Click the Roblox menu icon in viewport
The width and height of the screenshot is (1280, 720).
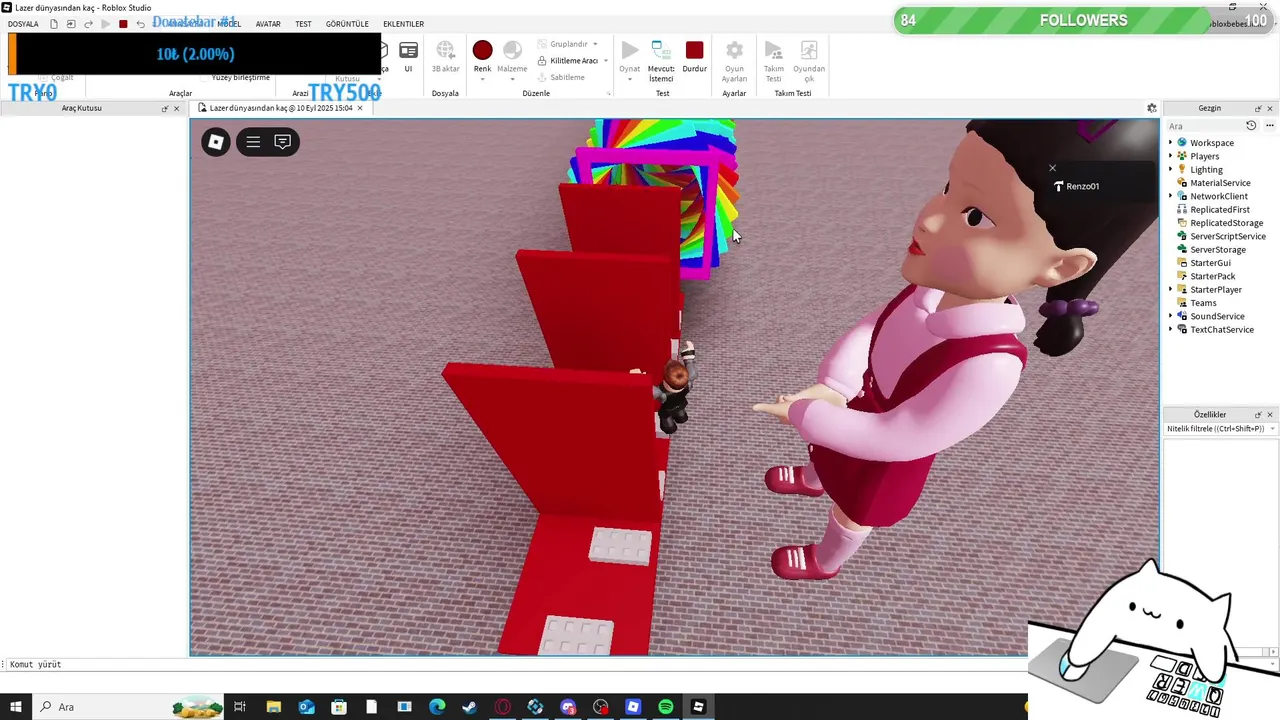click(215, 142)
